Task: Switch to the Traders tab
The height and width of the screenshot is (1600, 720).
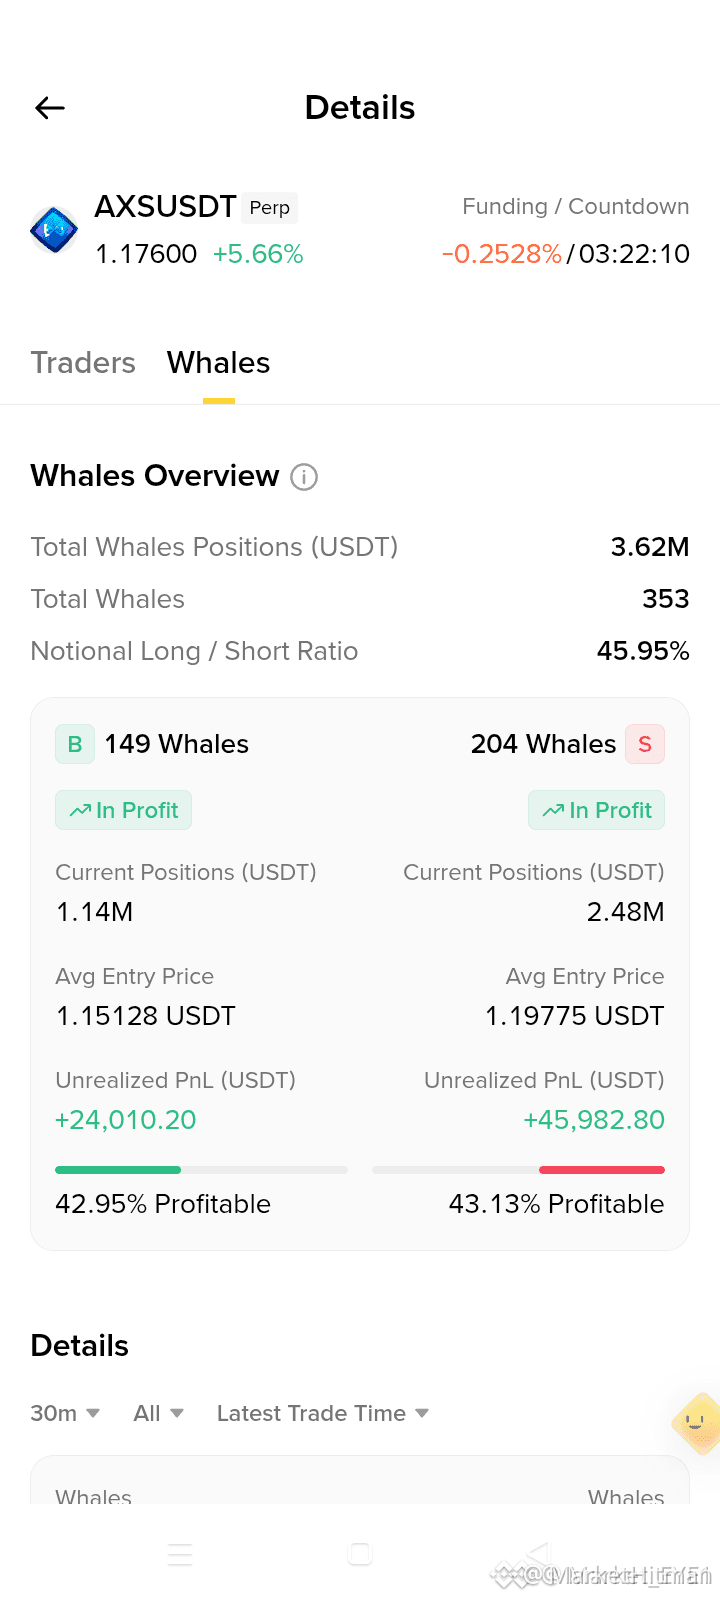Action: (x=83, y=362)
